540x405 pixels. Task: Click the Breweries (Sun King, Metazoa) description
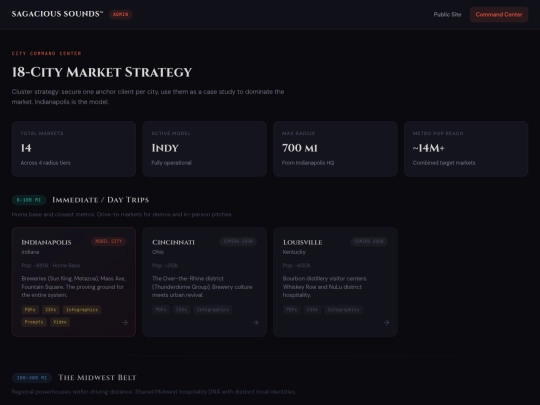click(73, 287)
